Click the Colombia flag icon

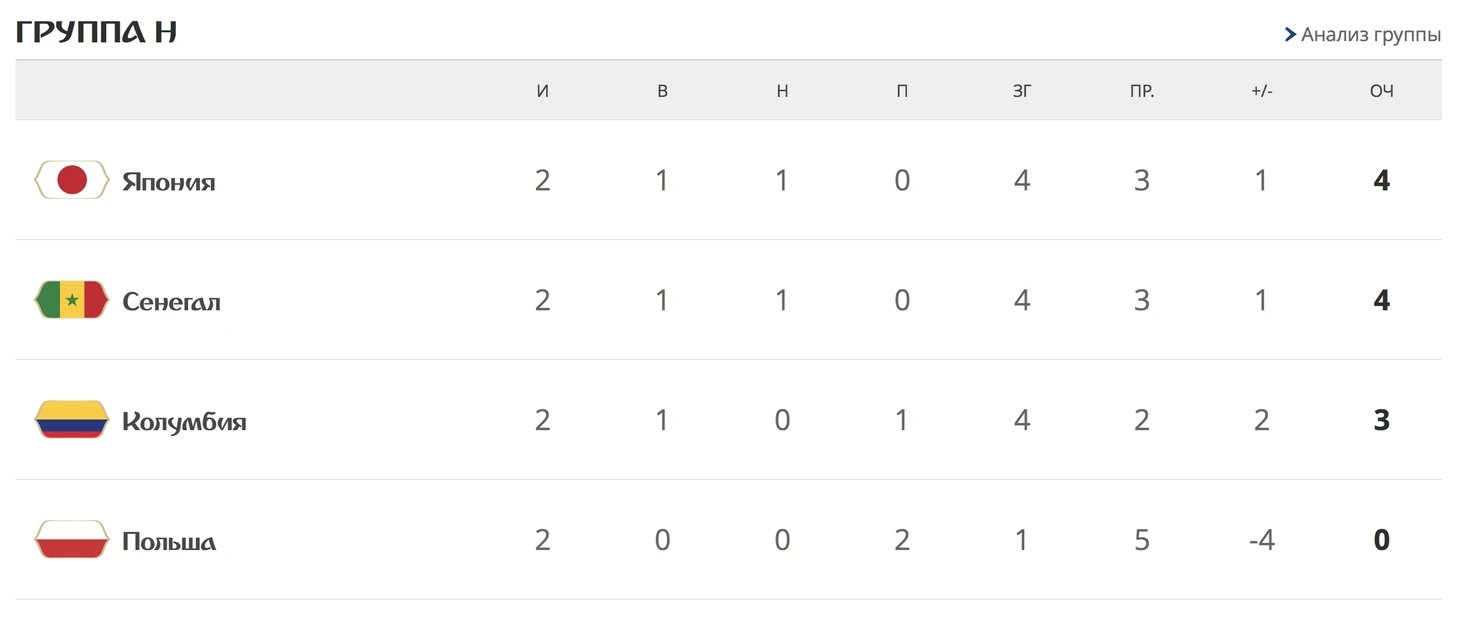coord(71,420)
